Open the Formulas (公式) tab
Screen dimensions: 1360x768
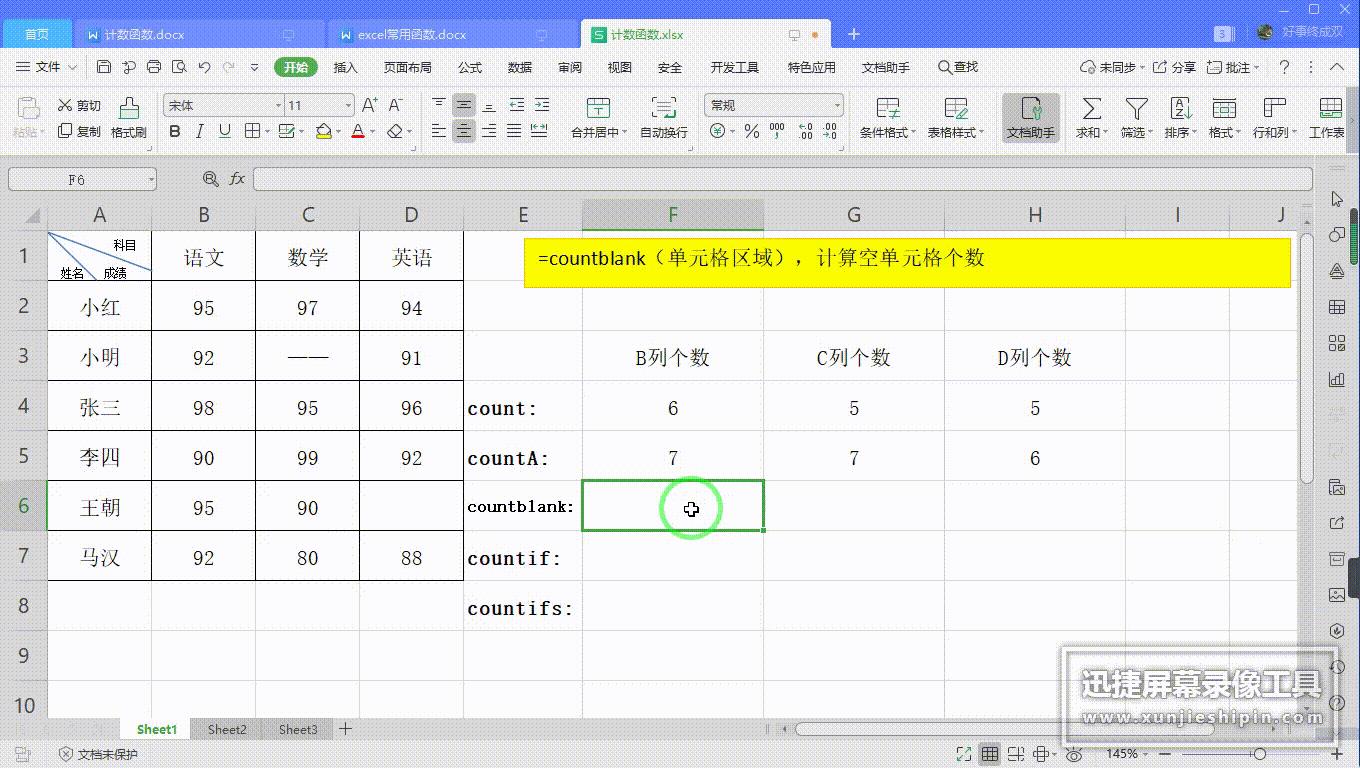point(470,67)
